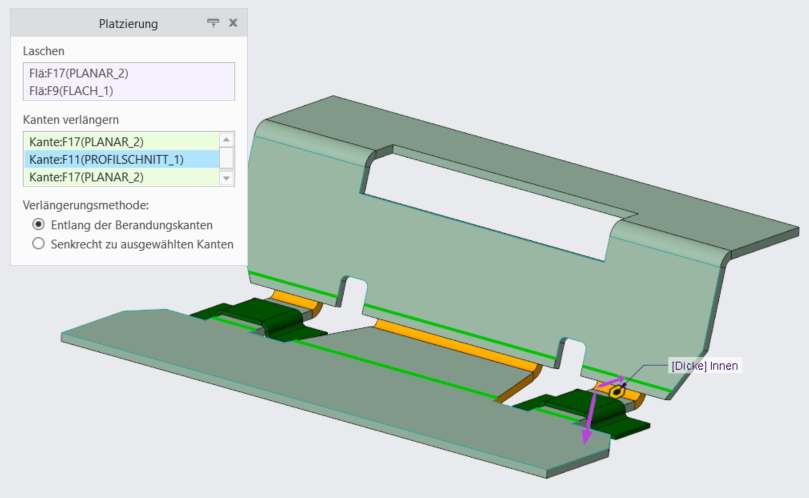Click the Kanten verlängern list scroll-up arrow
809x498 pixels.
tap(226, 140)
